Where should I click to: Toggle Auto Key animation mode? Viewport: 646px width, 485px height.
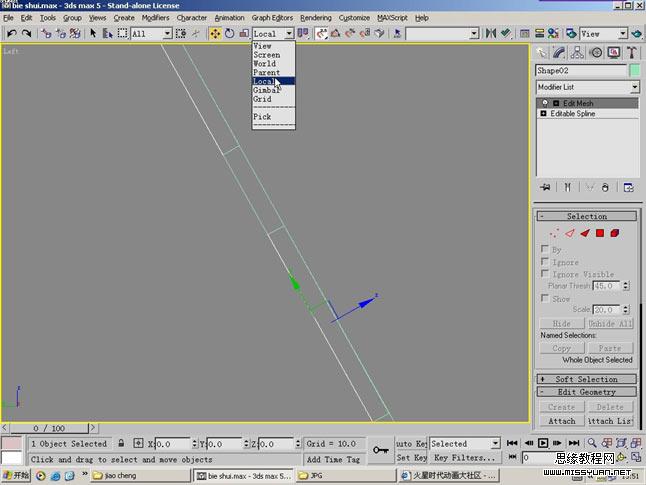coord(411,444)
